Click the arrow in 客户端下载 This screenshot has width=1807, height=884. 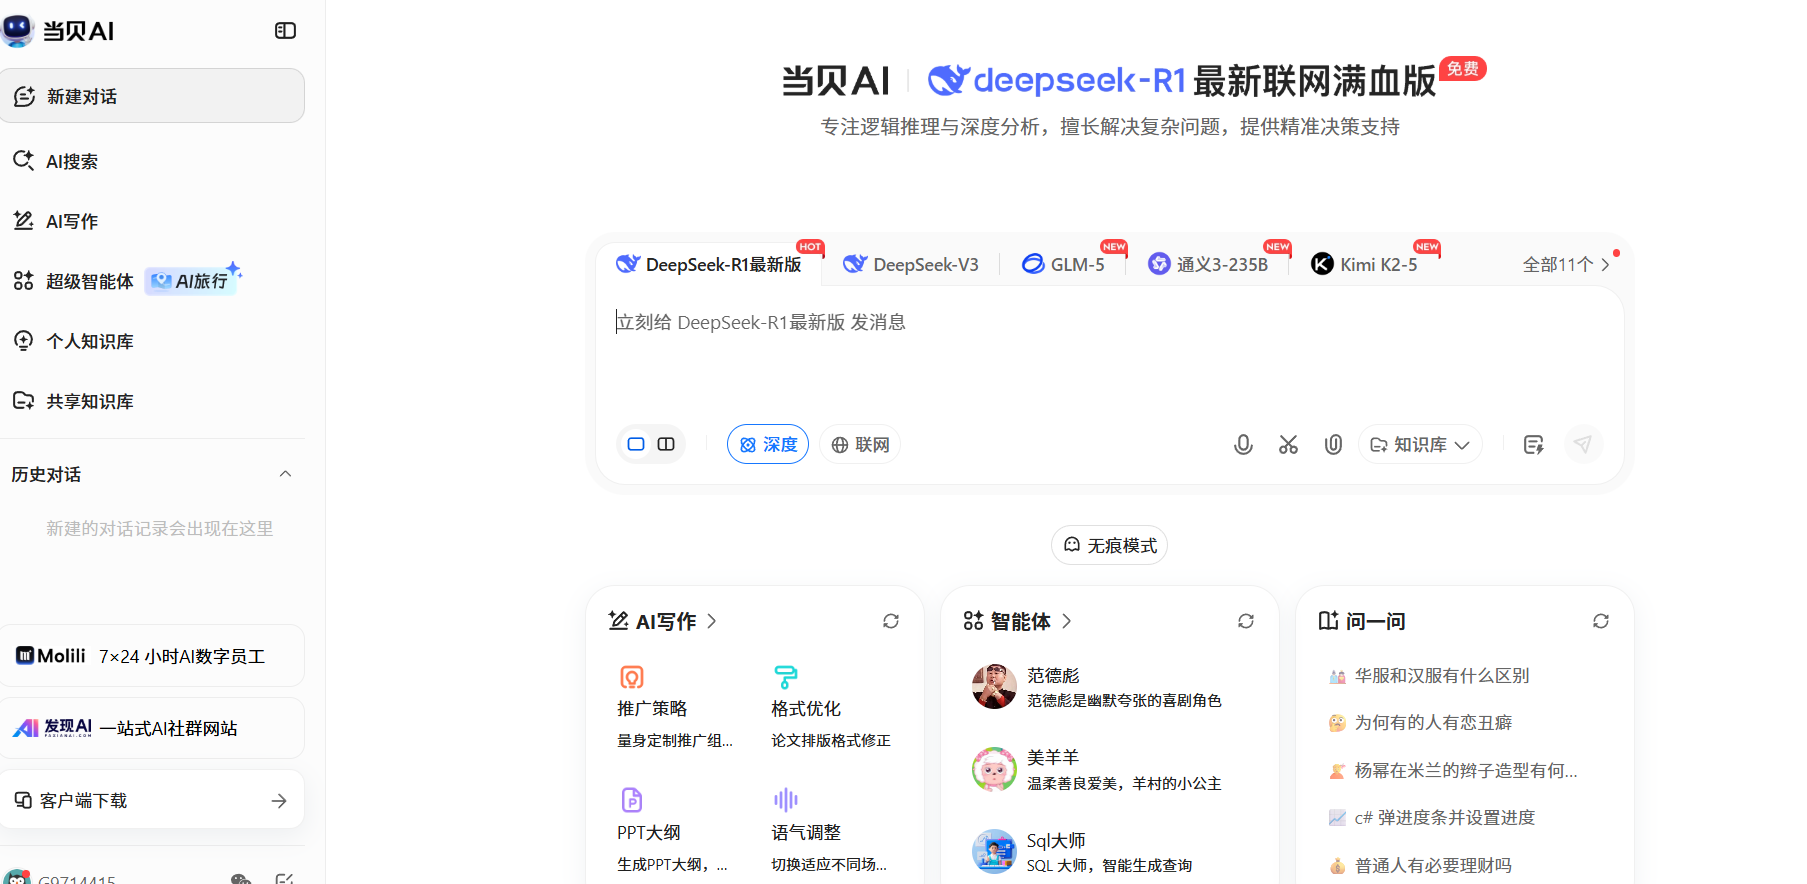point(279,801)
